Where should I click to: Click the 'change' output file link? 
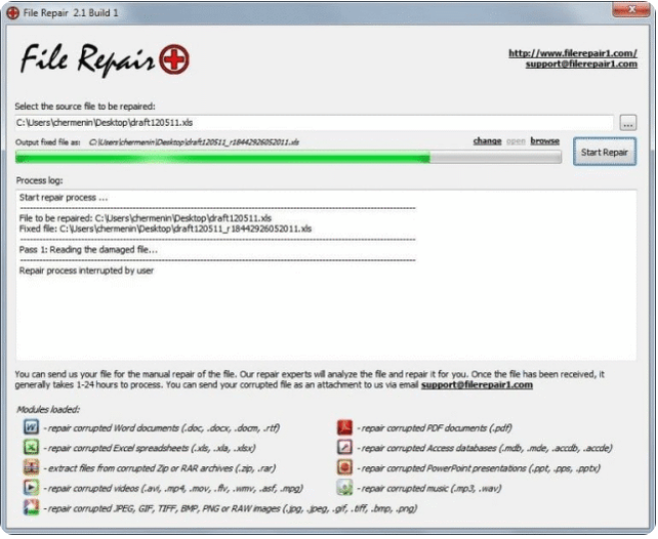[x=487, y=141]
